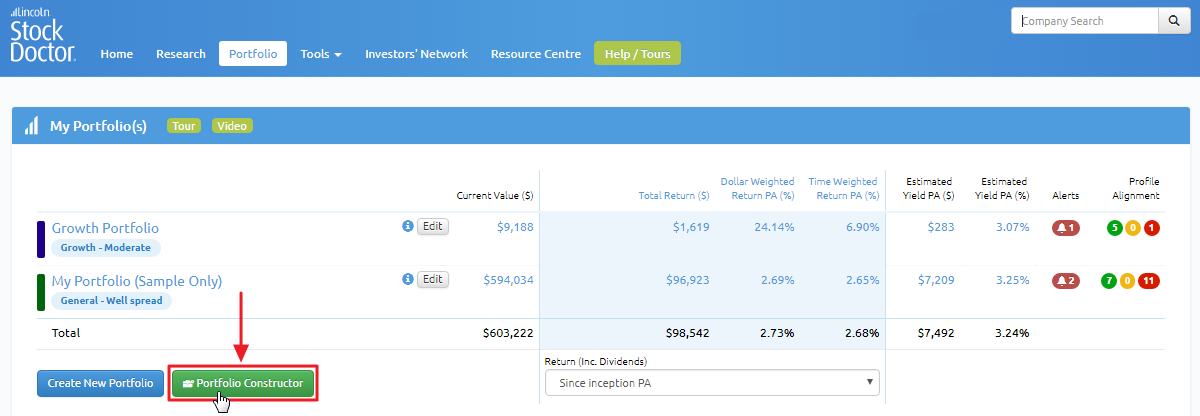Click green alignment count 7 for Sample portfolio
1200x416 pixels.
point(1108,281)
